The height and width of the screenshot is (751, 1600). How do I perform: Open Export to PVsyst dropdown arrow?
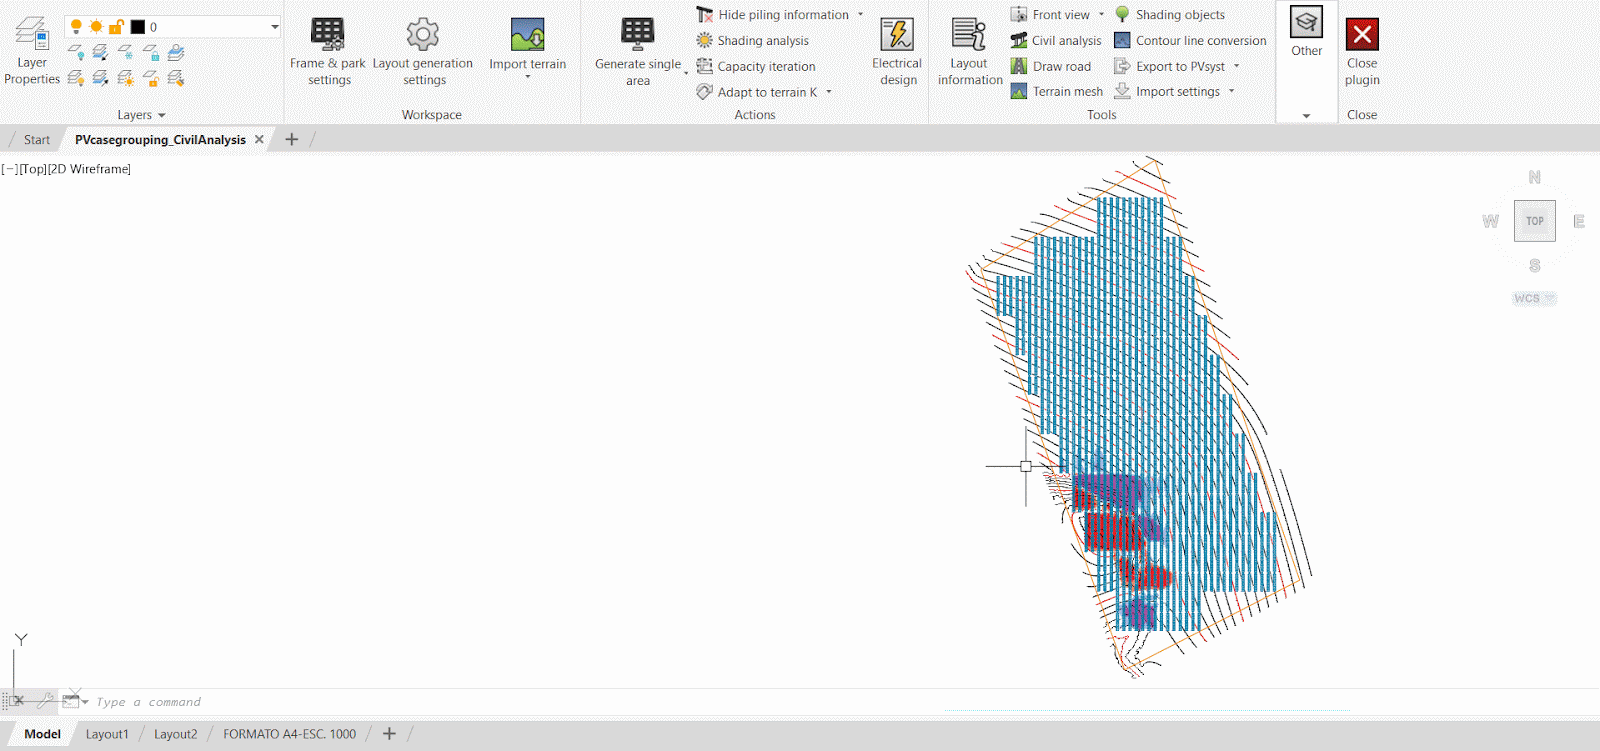click(1237, 67)
